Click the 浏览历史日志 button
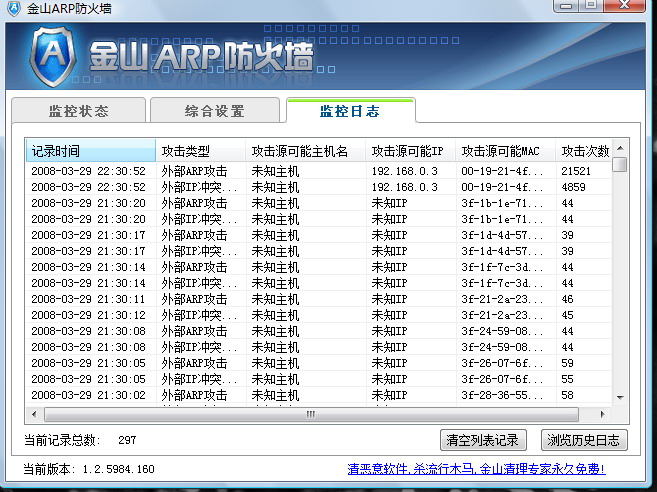The image size is (657, 492). pos(584,440)
